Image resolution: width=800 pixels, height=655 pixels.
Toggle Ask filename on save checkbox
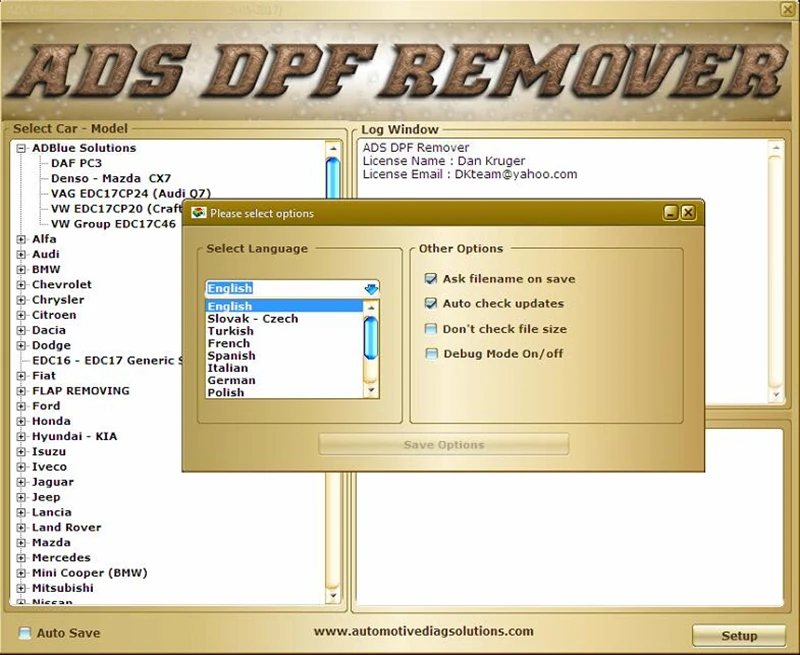pos(431,279)
